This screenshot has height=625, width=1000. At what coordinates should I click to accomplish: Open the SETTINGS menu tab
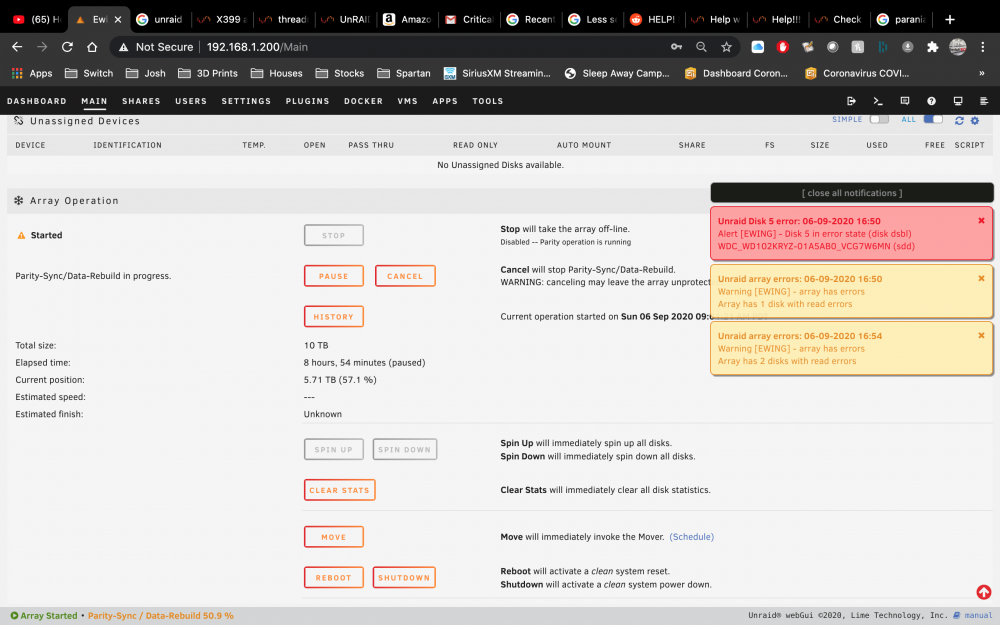[x=246, y=101]
